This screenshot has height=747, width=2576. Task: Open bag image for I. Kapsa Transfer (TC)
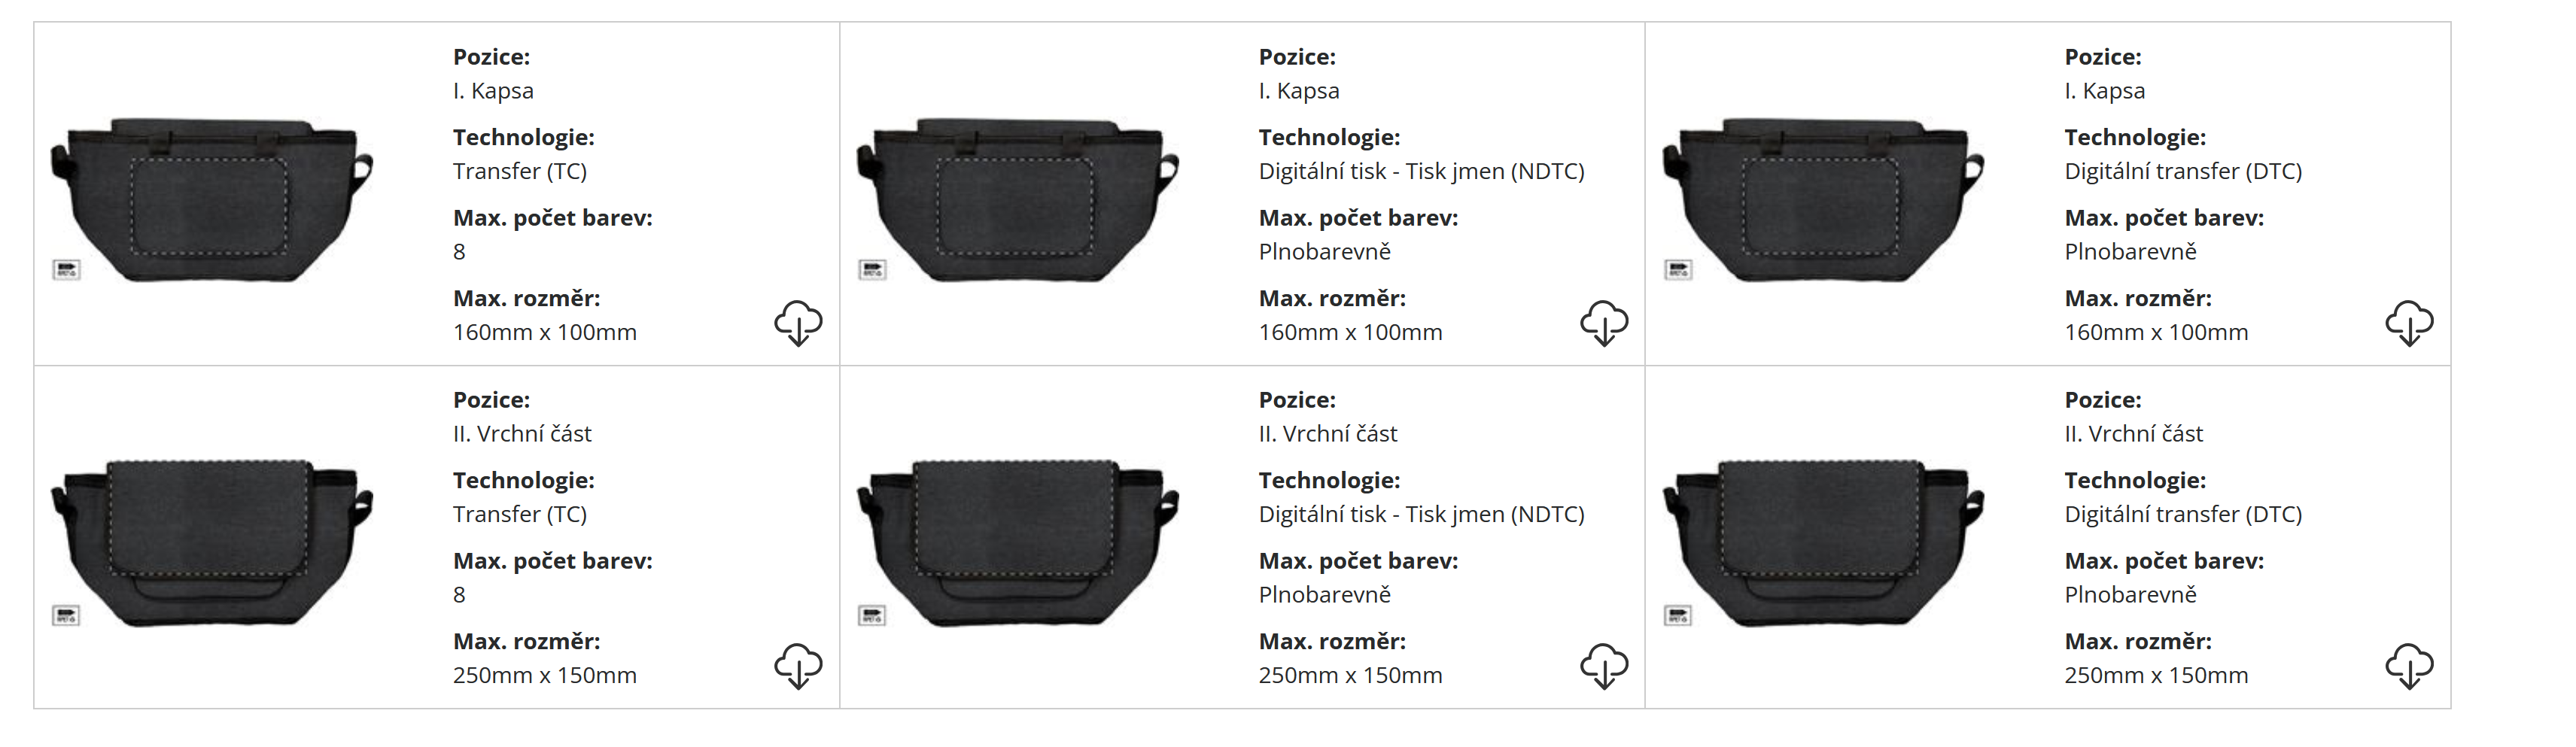(211, 200)
